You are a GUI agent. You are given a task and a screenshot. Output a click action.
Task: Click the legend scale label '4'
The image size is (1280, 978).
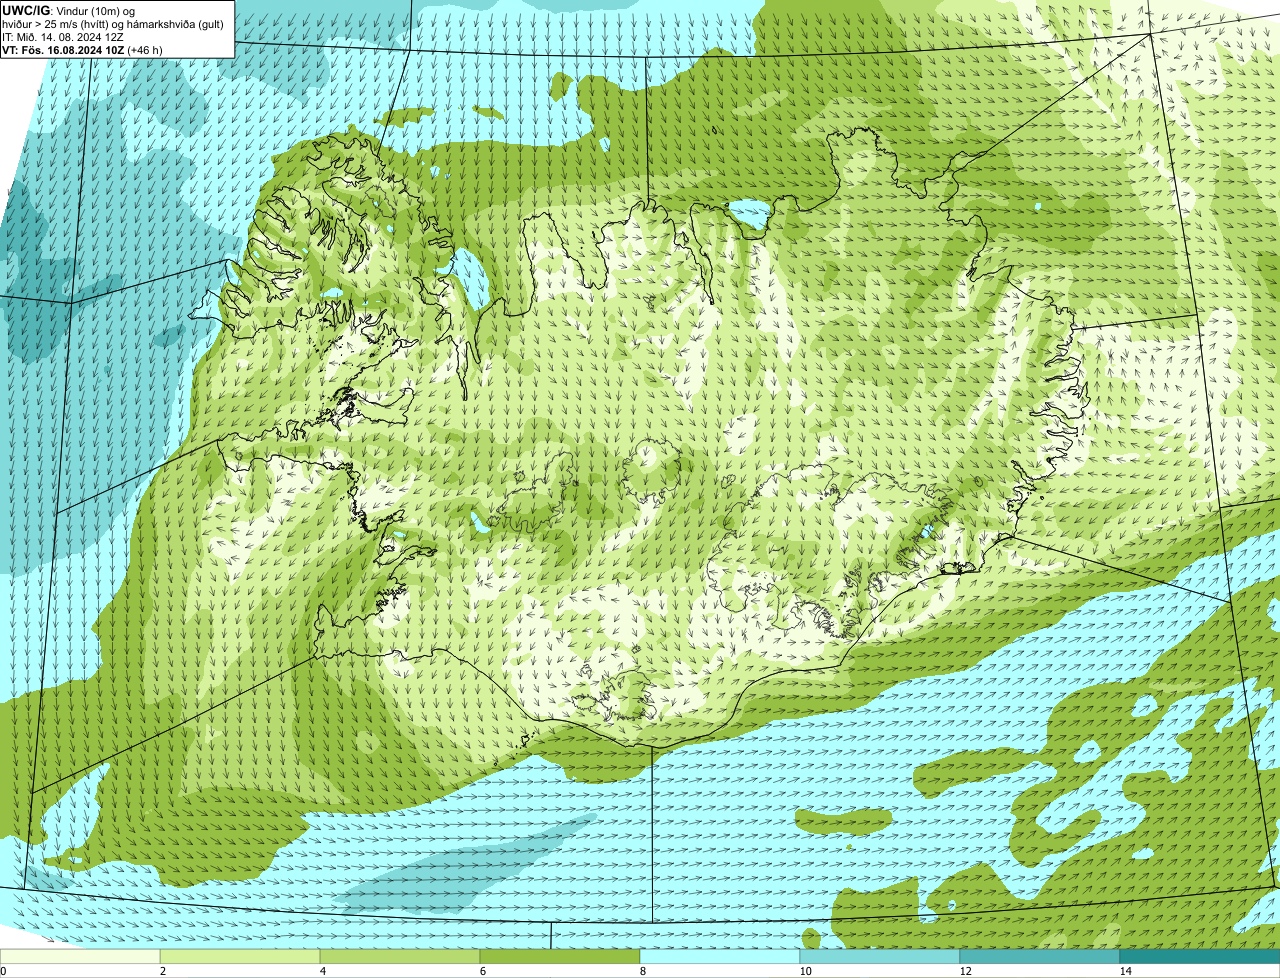[322, 971]
